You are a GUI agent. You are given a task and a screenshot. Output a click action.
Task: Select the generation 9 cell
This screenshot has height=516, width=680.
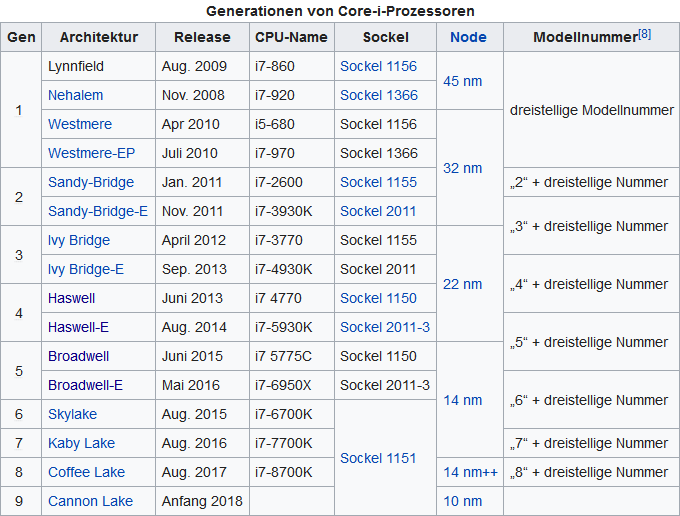click(x=21, y=501)
